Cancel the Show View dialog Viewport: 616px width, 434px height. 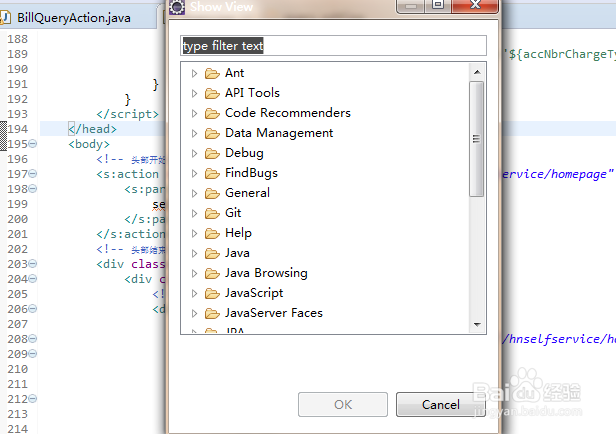[440, 405]
